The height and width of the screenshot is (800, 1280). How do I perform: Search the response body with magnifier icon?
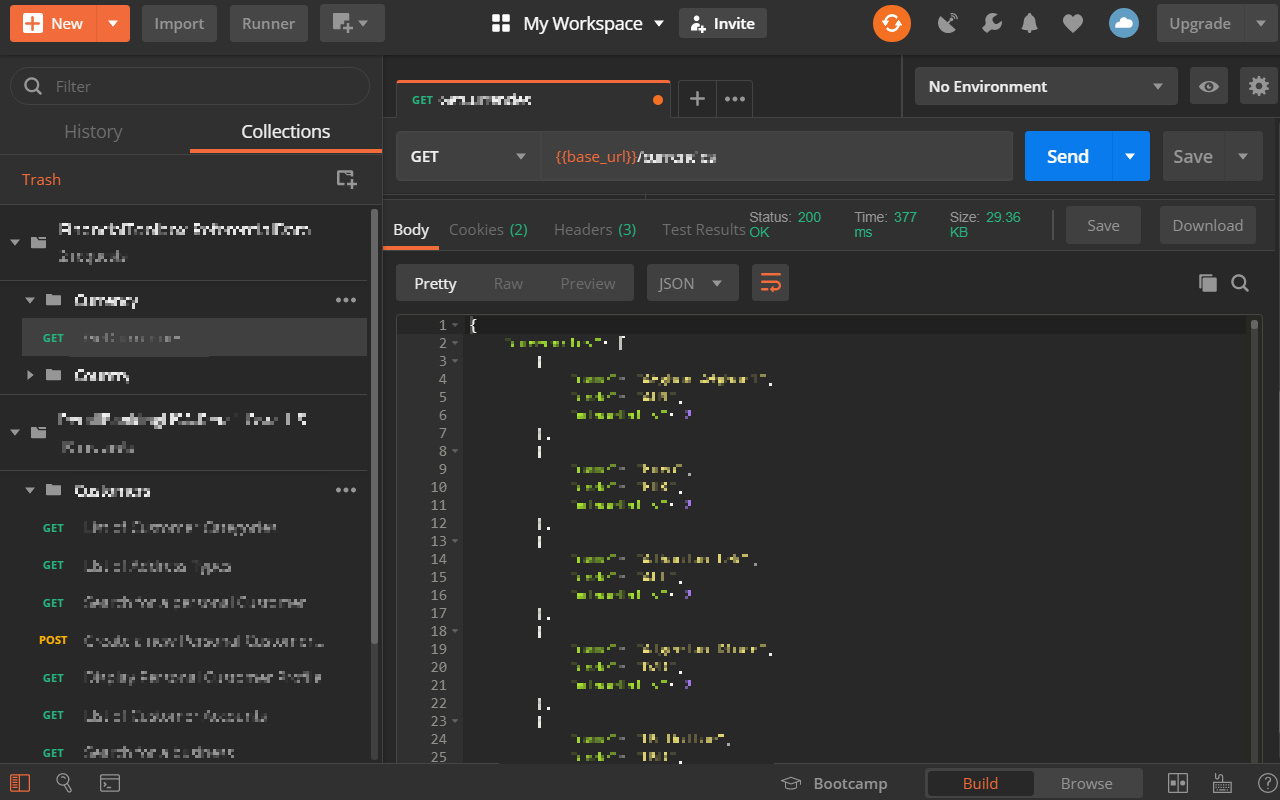pos(1240,283)
